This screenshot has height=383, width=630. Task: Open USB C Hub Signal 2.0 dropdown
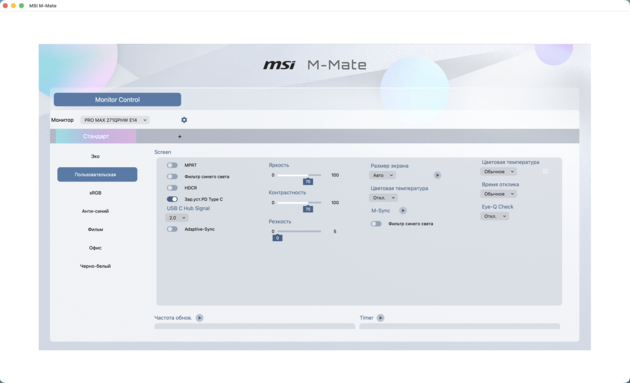point(176,218)
